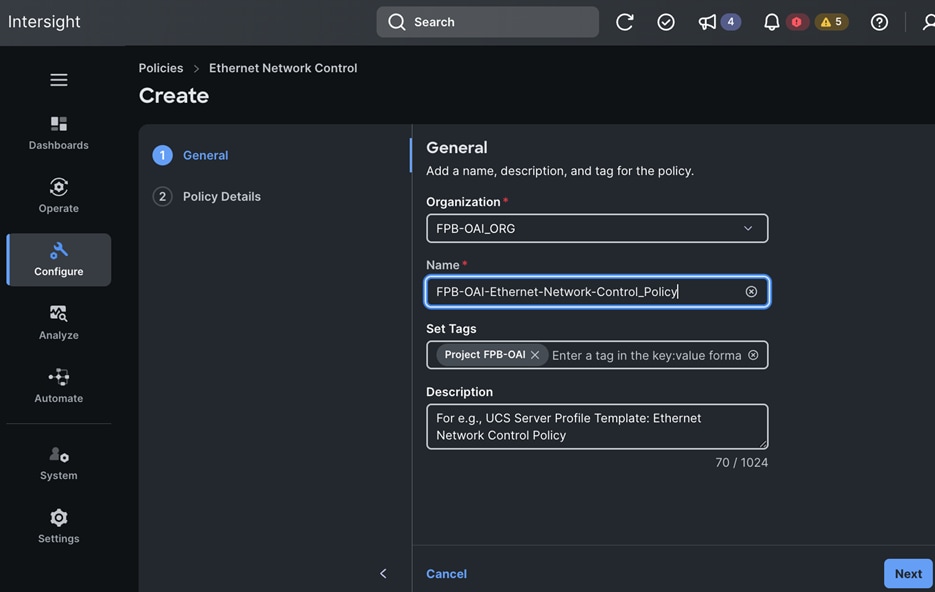Clear the Name field text
935x592 pixels.
(751, 292)
